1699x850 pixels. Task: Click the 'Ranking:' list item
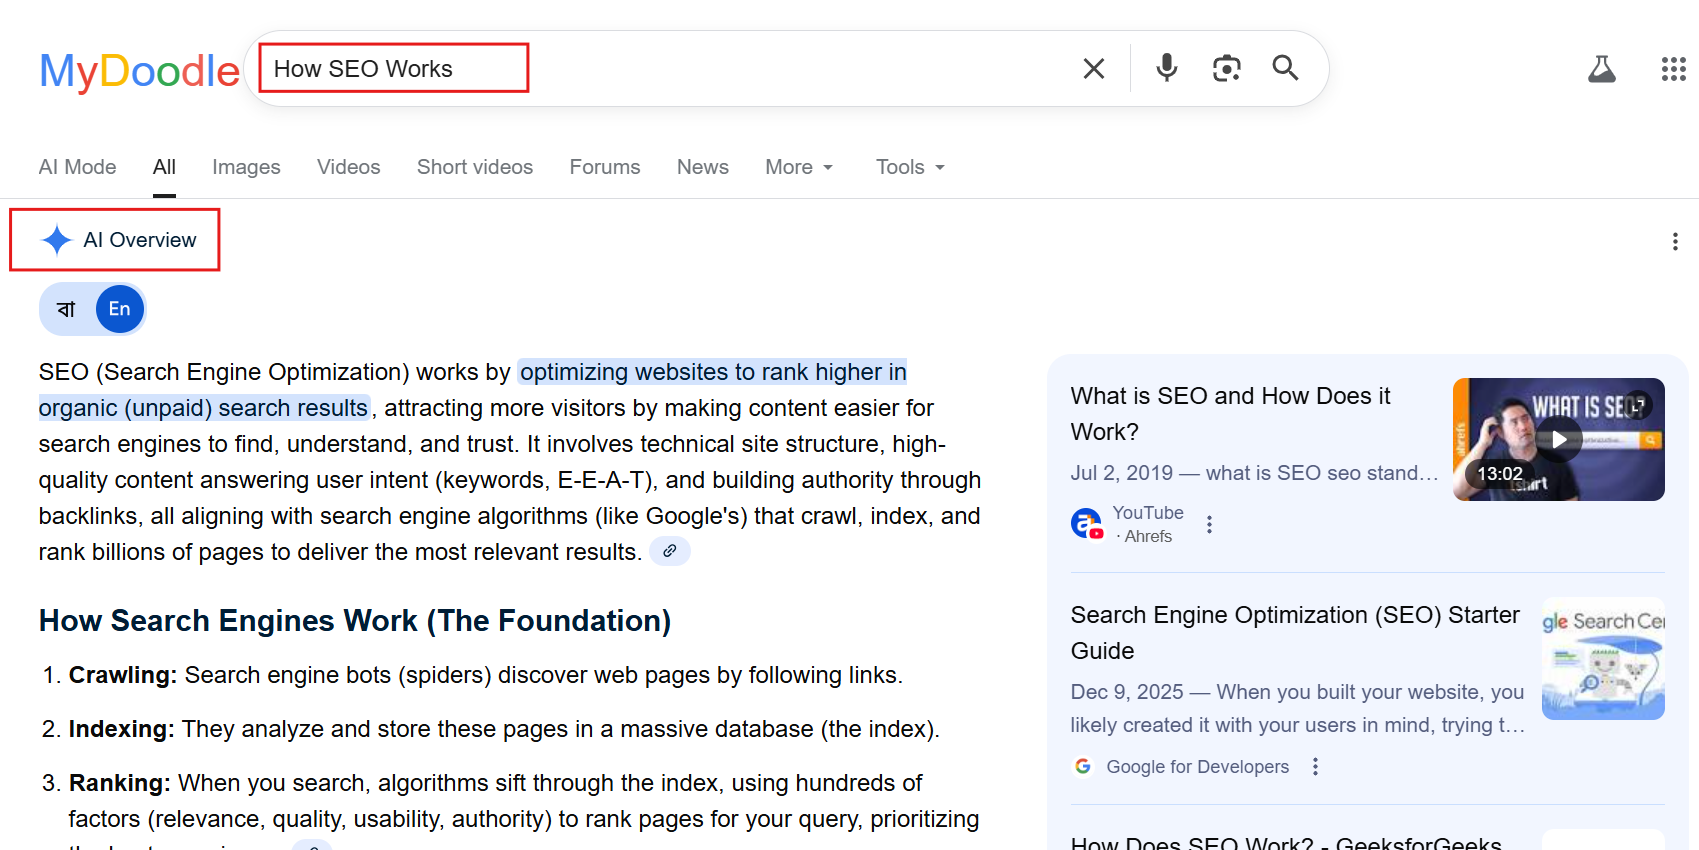pos(524,801)
